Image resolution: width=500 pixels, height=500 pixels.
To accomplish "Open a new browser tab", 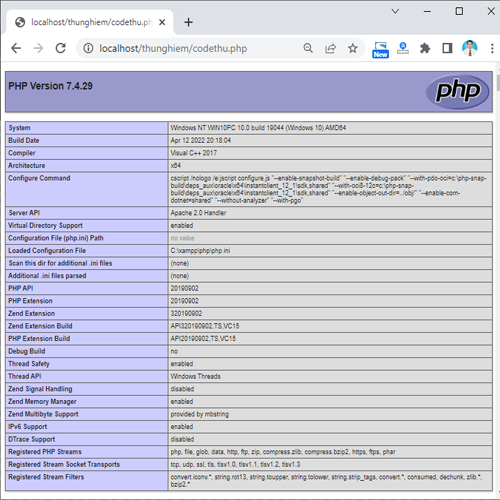I will pos(188,22).
